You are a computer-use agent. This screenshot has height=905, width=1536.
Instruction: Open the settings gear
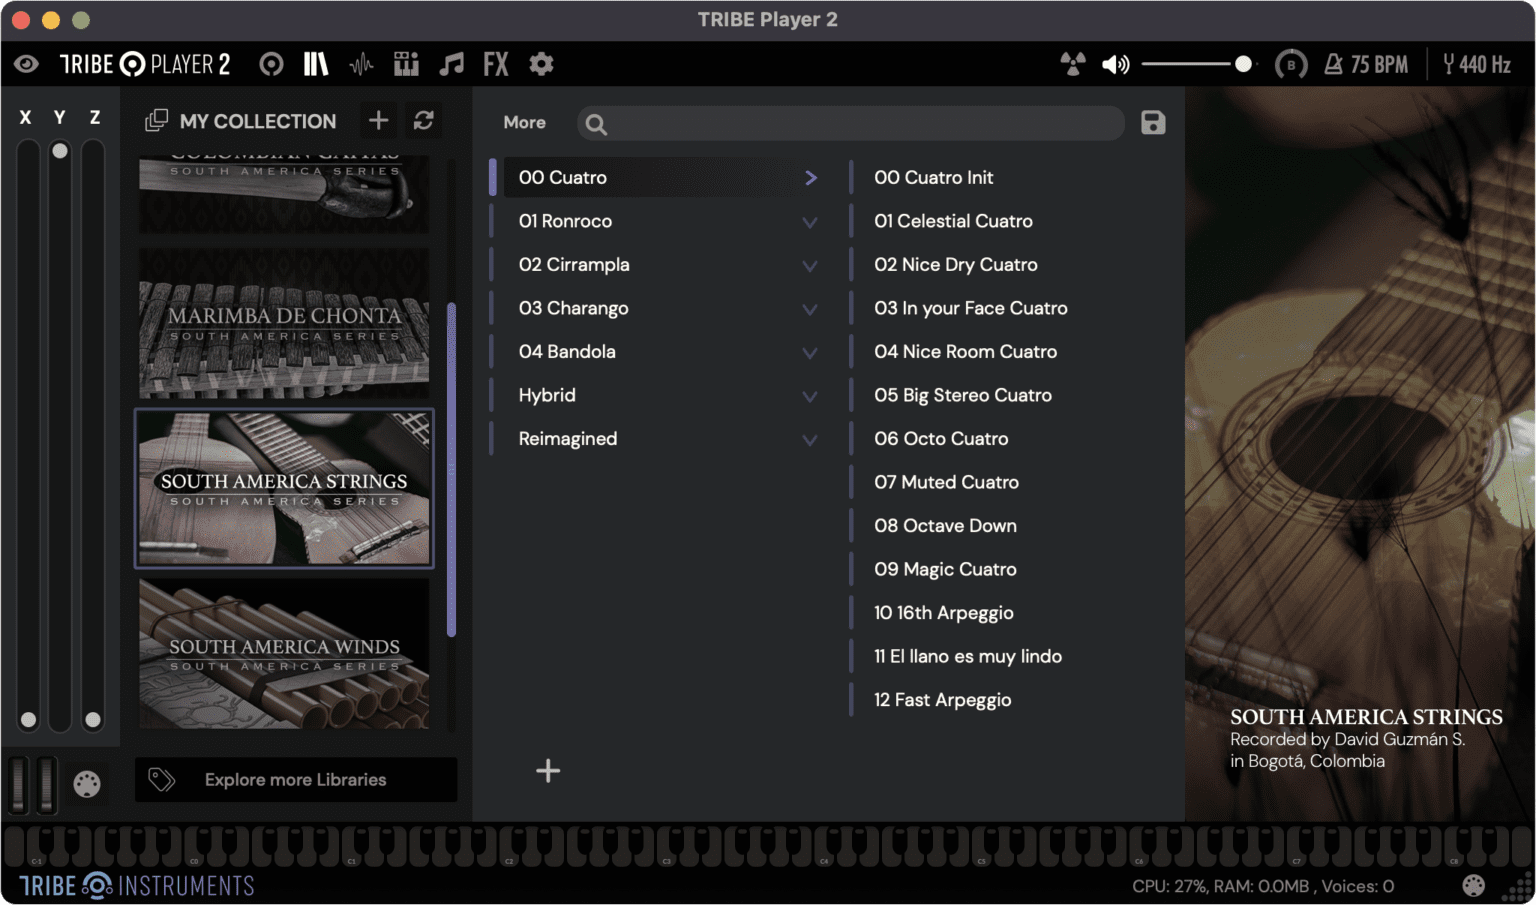click(x=541, y=64)
